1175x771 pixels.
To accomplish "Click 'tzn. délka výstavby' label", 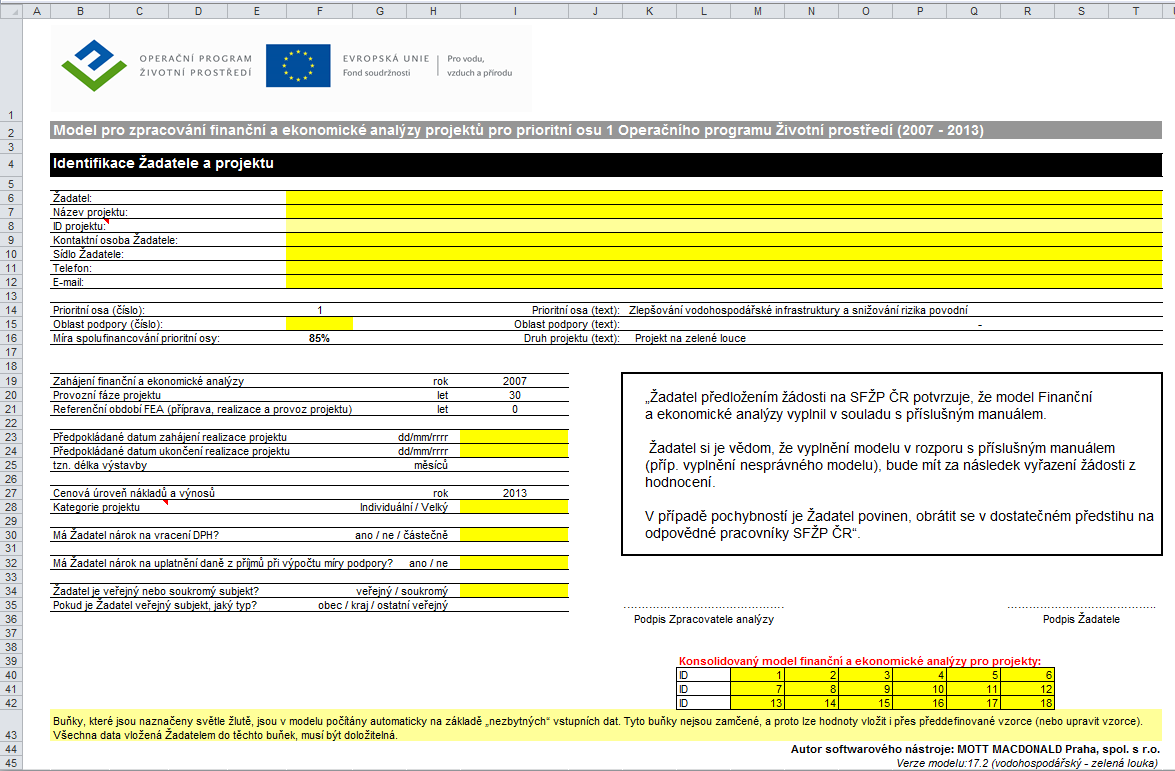I will [x=100, y=465].
